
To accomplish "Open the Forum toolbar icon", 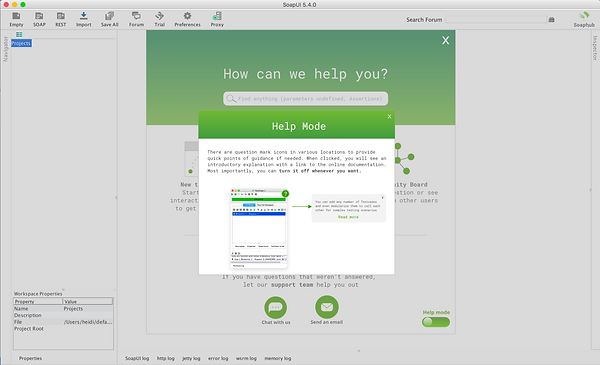I will [136, 19].
